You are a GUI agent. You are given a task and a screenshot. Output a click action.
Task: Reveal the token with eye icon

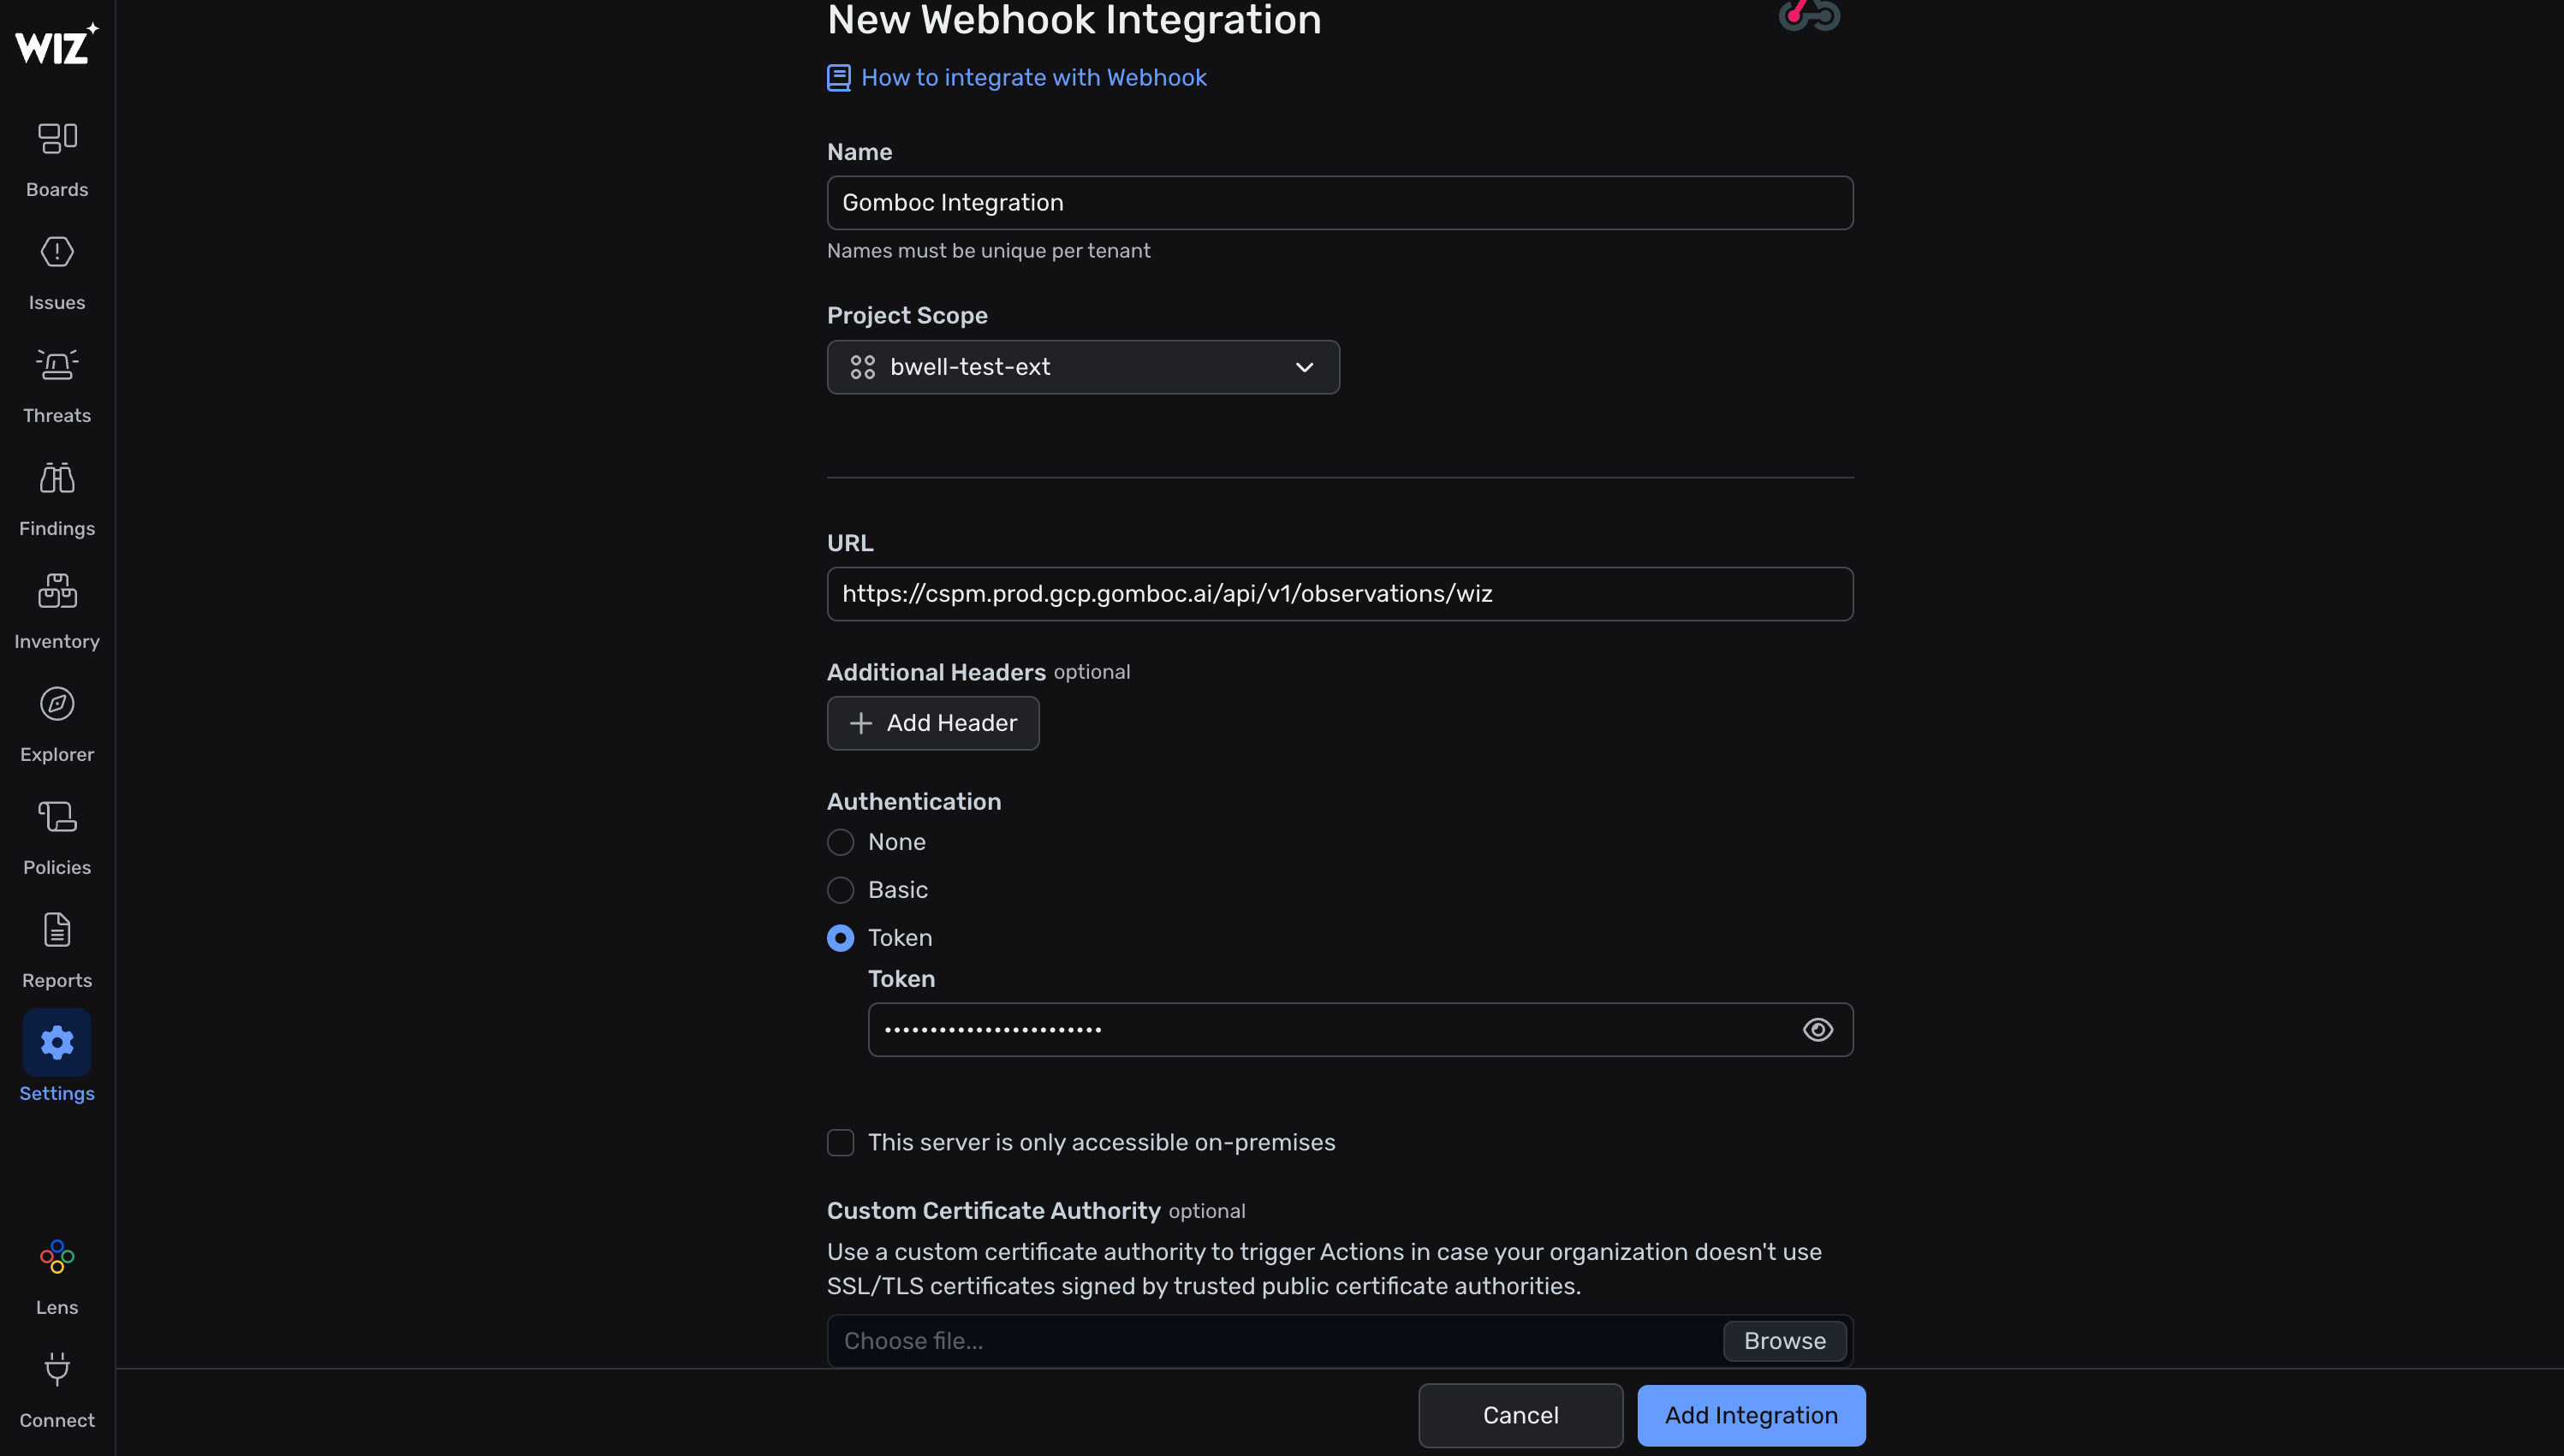click(1817, 1030)
